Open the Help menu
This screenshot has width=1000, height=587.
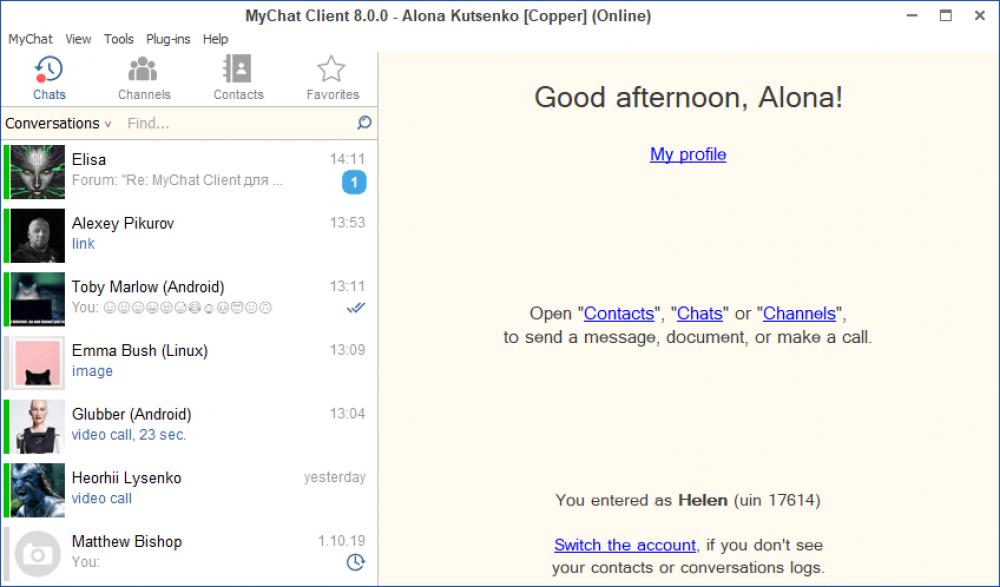pyautogui.click(x=214, y=39)
